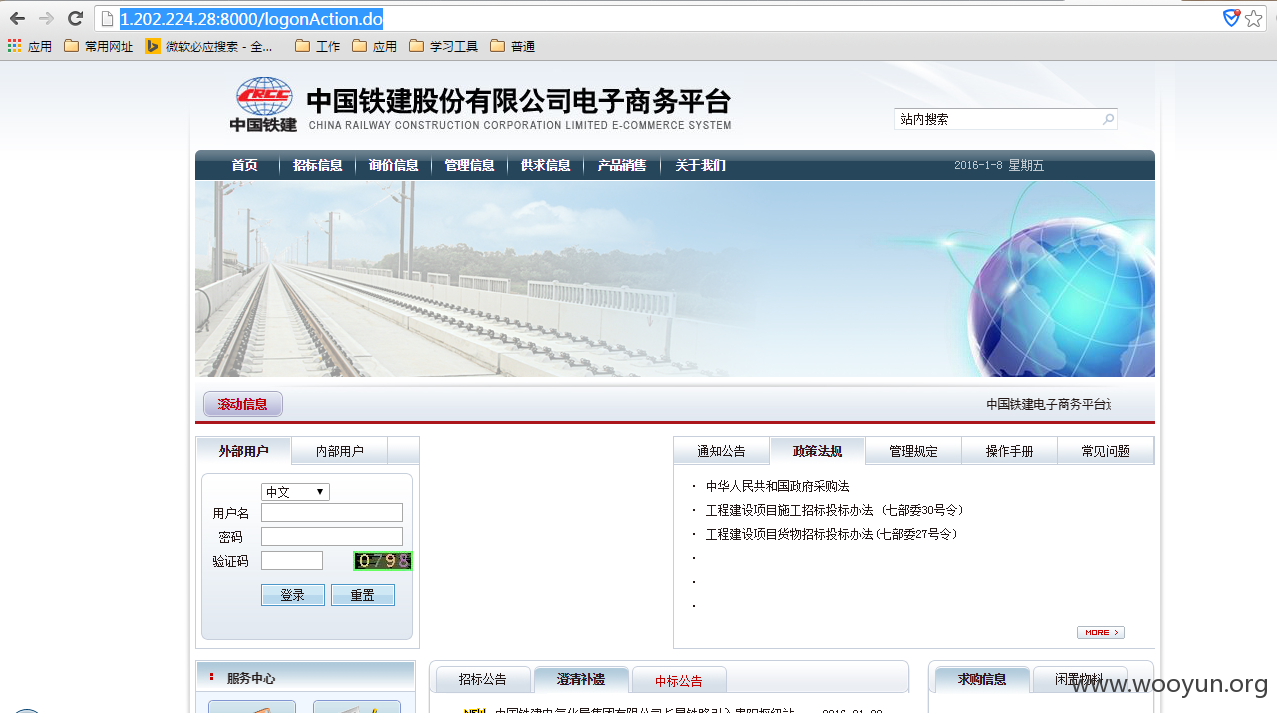Image resolution: width=1277 pixels, height=713 pixels.
Task: Click the browser forward arrow
Action: tap(46, 18)
